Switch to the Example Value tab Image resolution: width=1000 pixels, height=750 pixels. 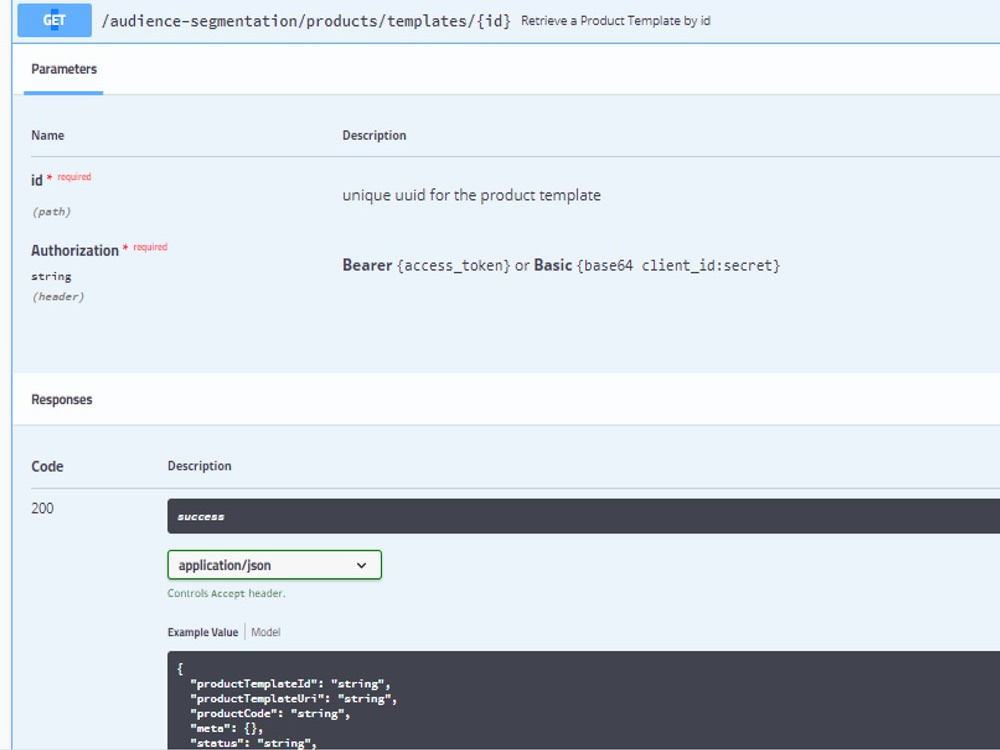pyautogui.click(x=203, y=632)
